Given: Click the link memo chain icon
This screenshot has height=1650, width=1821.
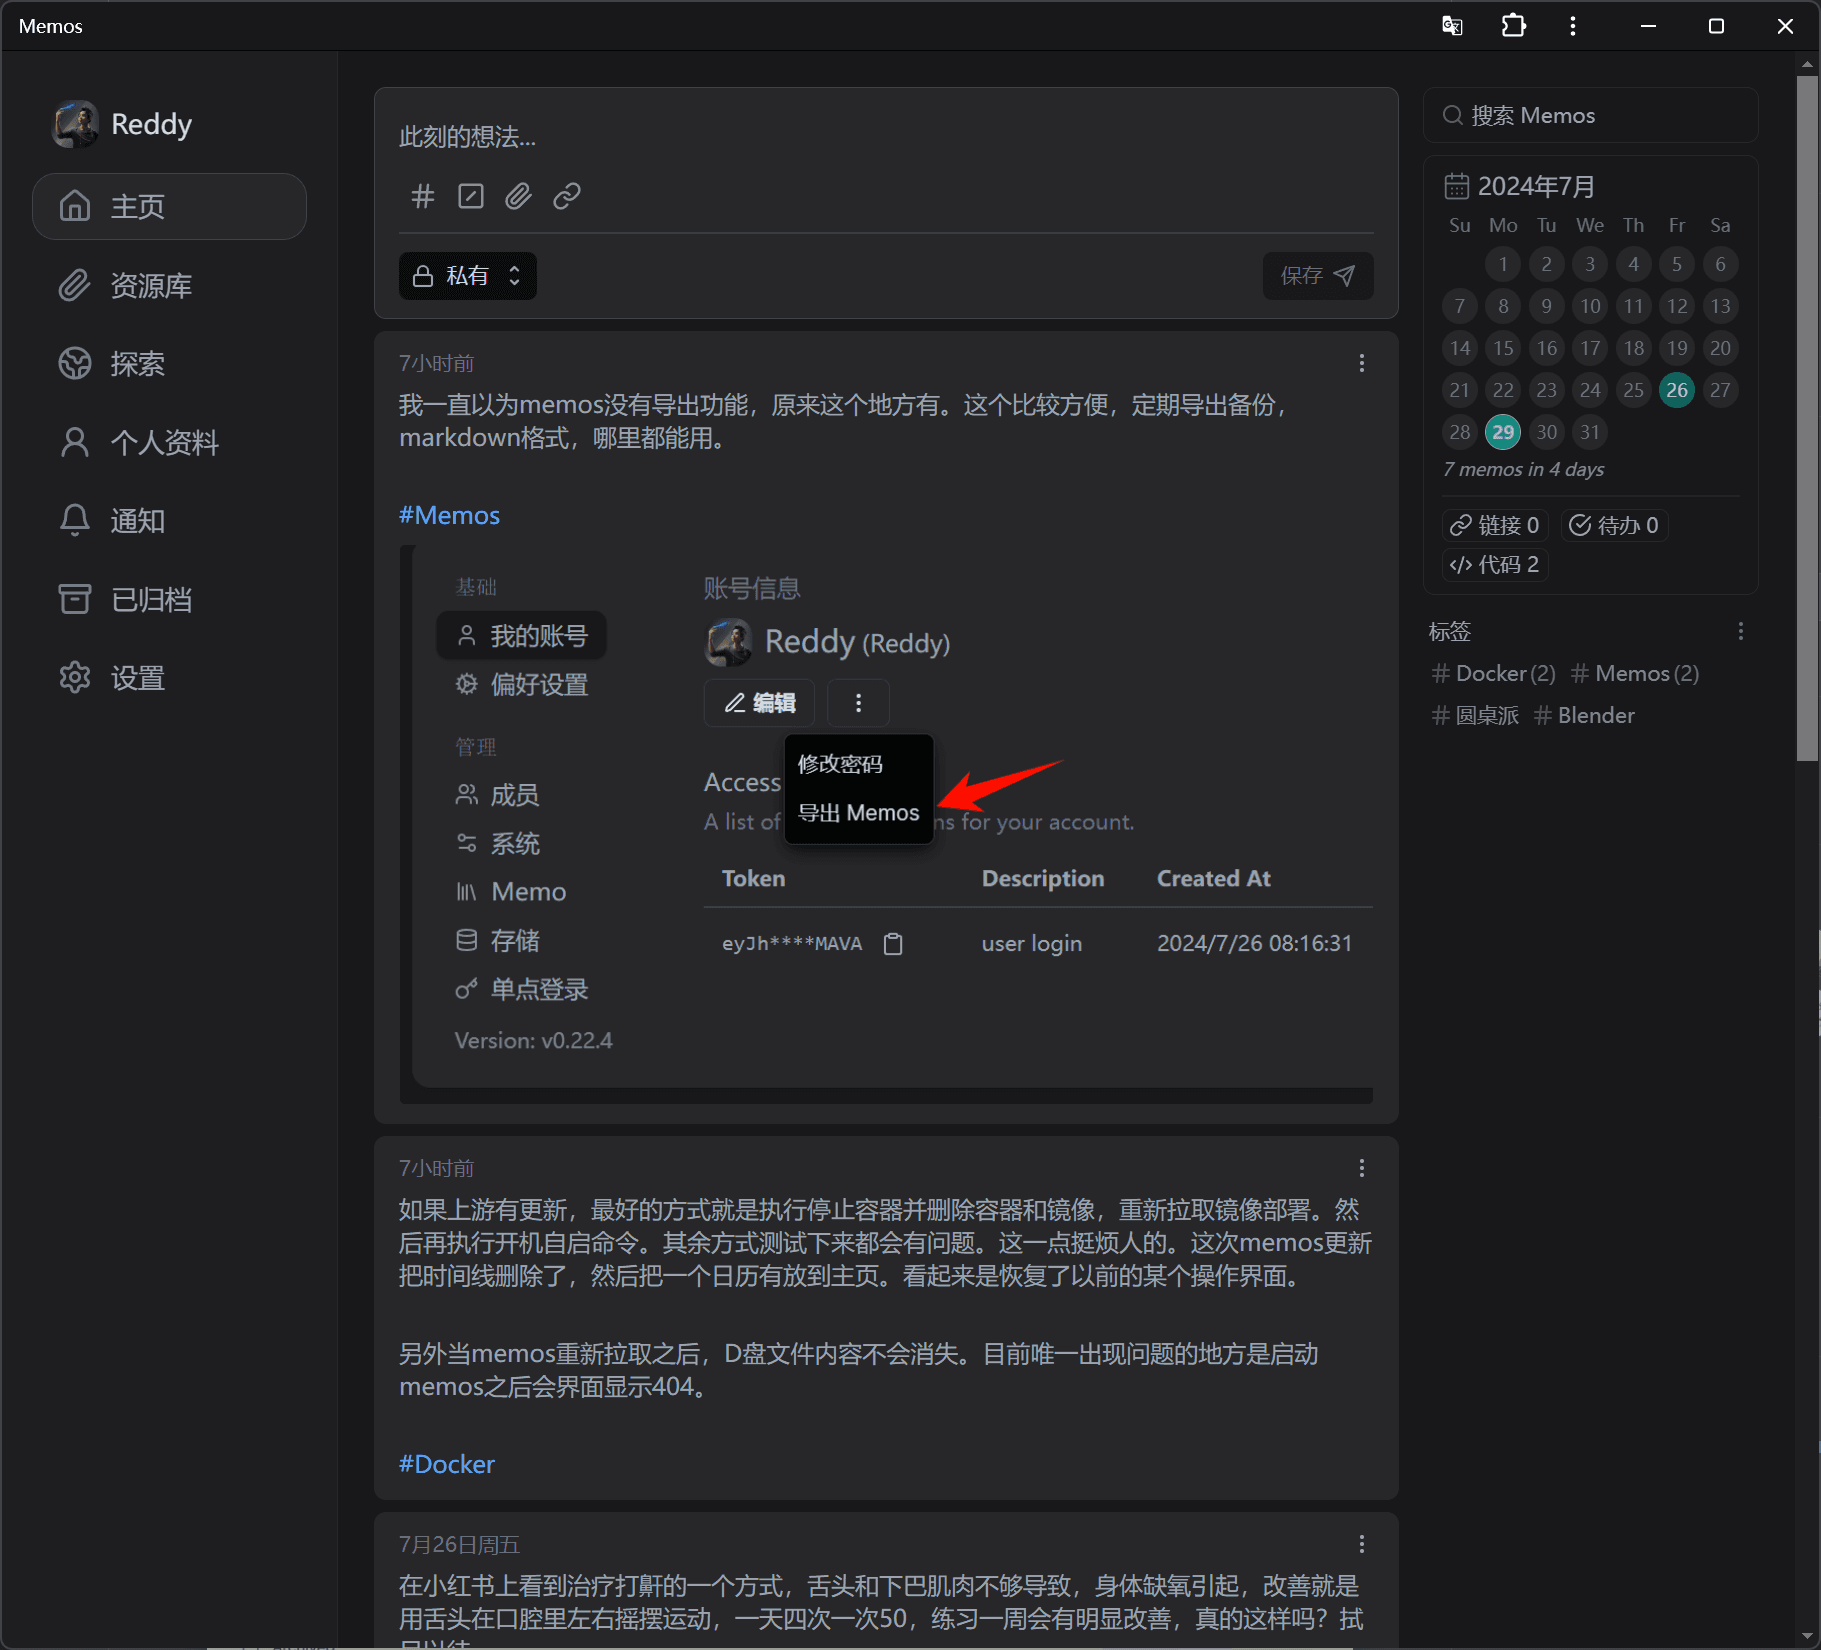Looking at the screenshot, I should [566, 196].
